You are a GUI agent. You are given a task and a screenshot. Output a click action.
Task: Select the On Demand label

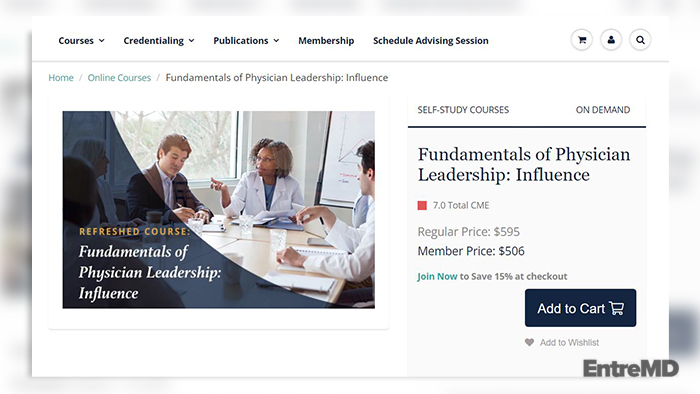pos(603,110)
